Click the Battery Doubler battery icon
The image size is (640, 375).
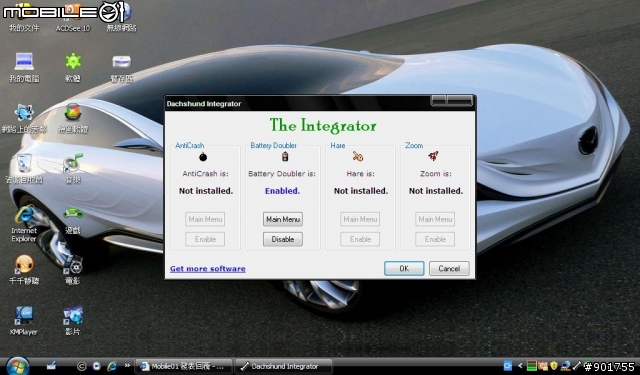(285, 156)
